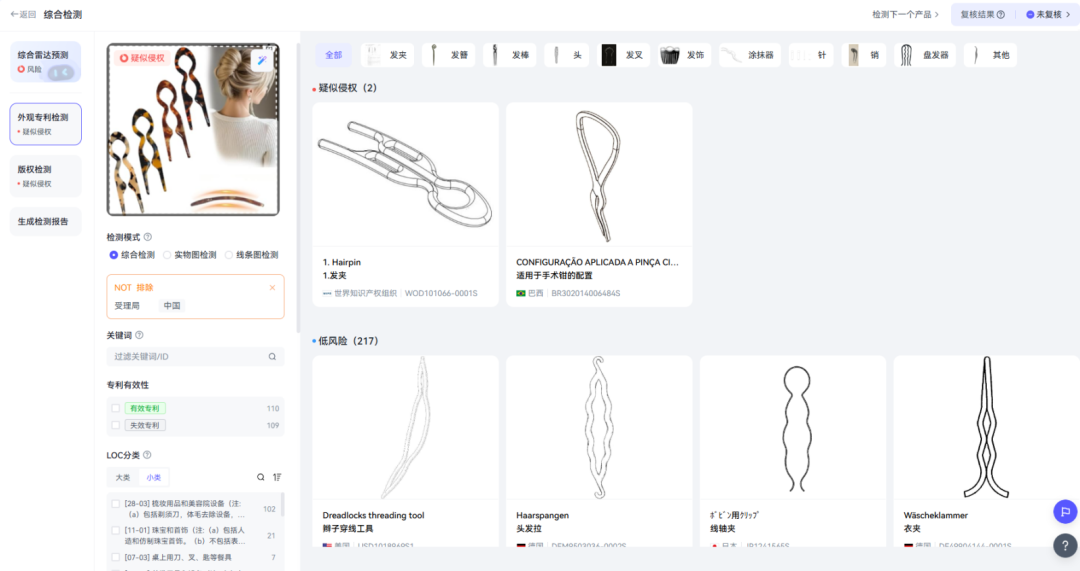Click the 生成检测报告 button
Viewport: 1080px width, 571px height.
tap(45, 222)
